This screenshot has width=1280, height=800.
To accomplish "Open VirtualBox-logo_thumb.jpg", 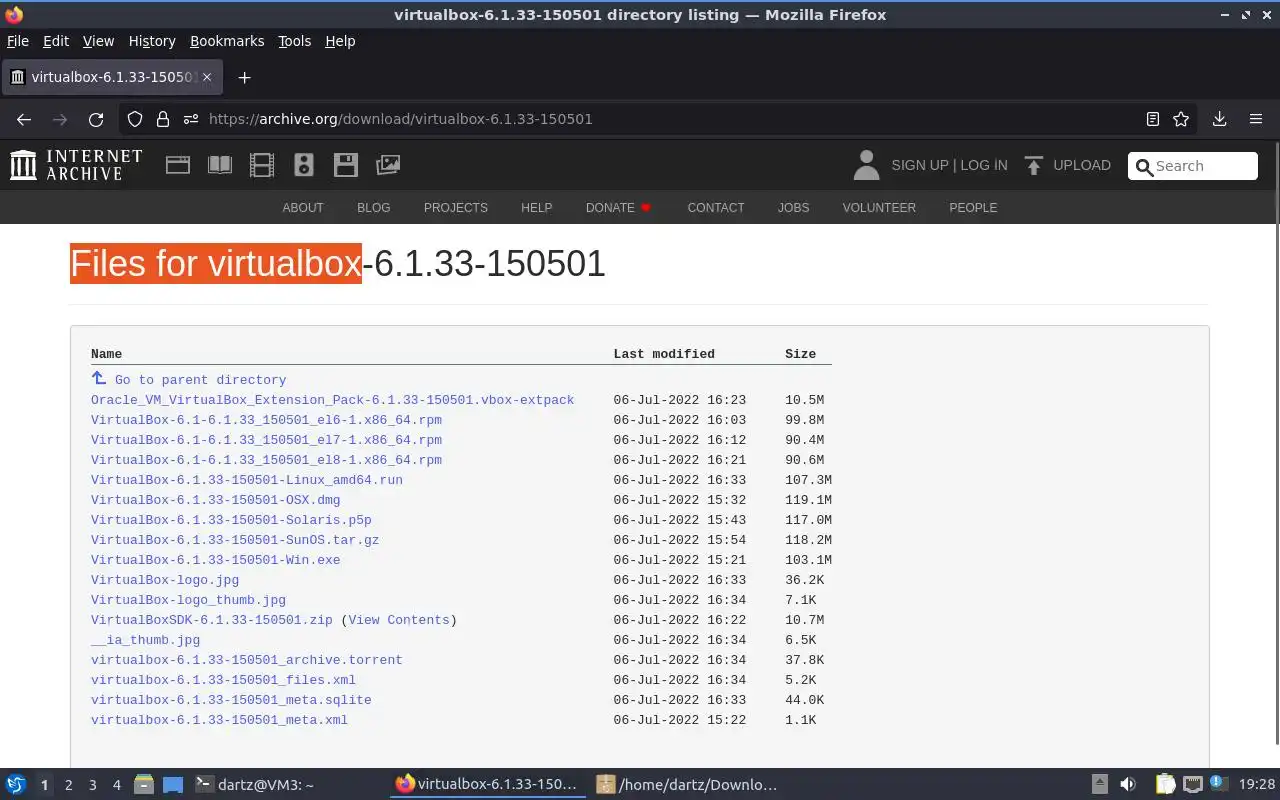I will pos(188,600).
